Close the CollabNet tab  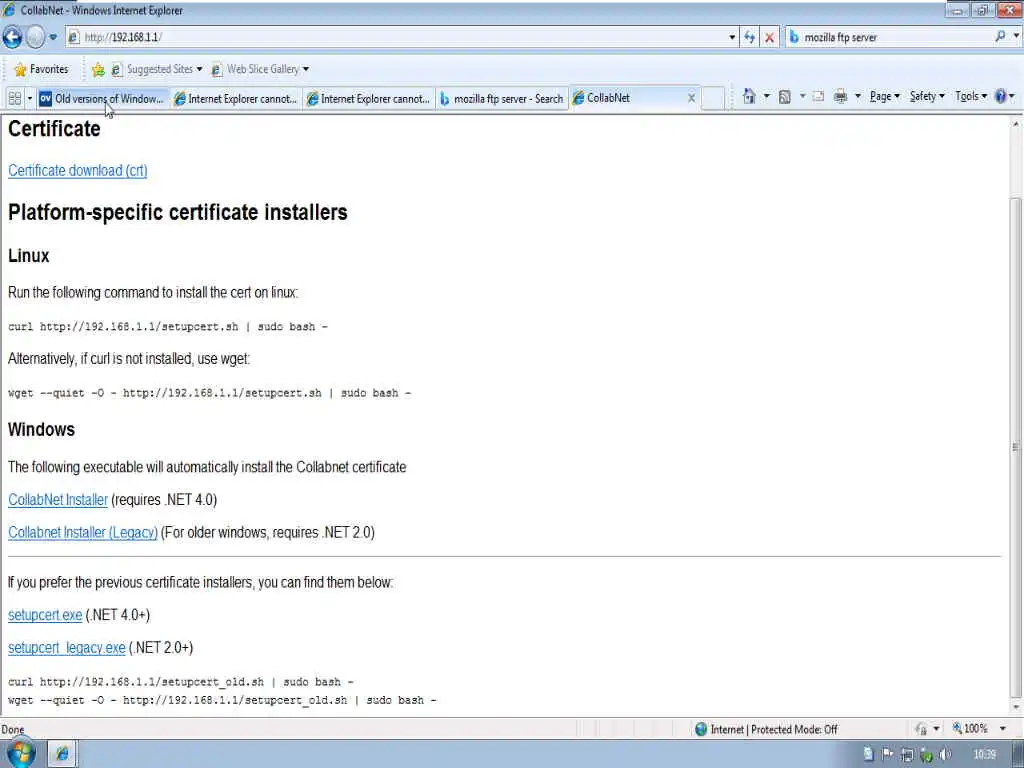click(691, 98)
